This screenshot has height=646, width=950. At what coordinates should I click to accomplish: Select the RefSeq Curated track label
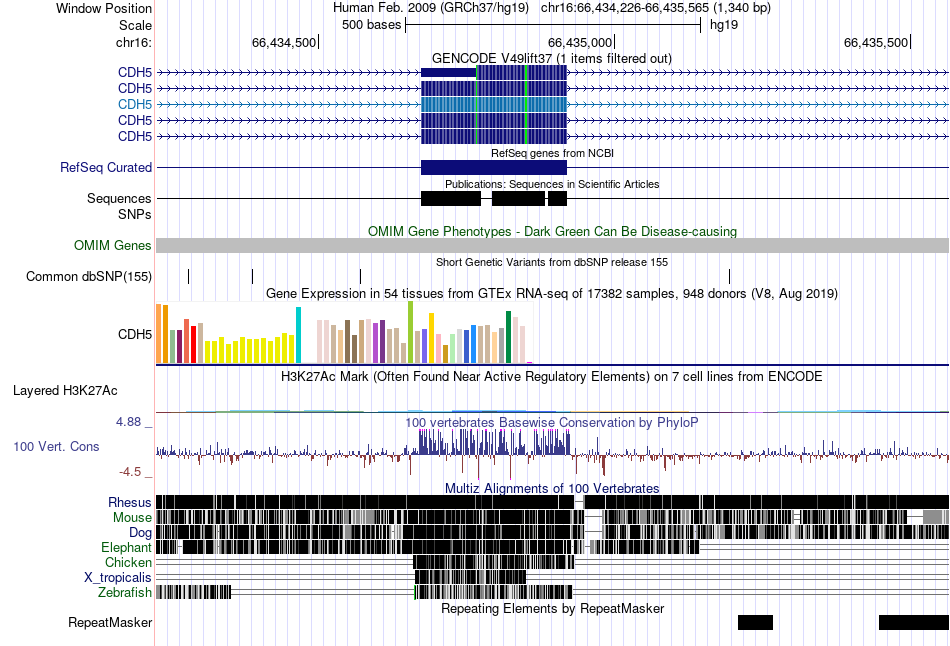tap(105, 167)
